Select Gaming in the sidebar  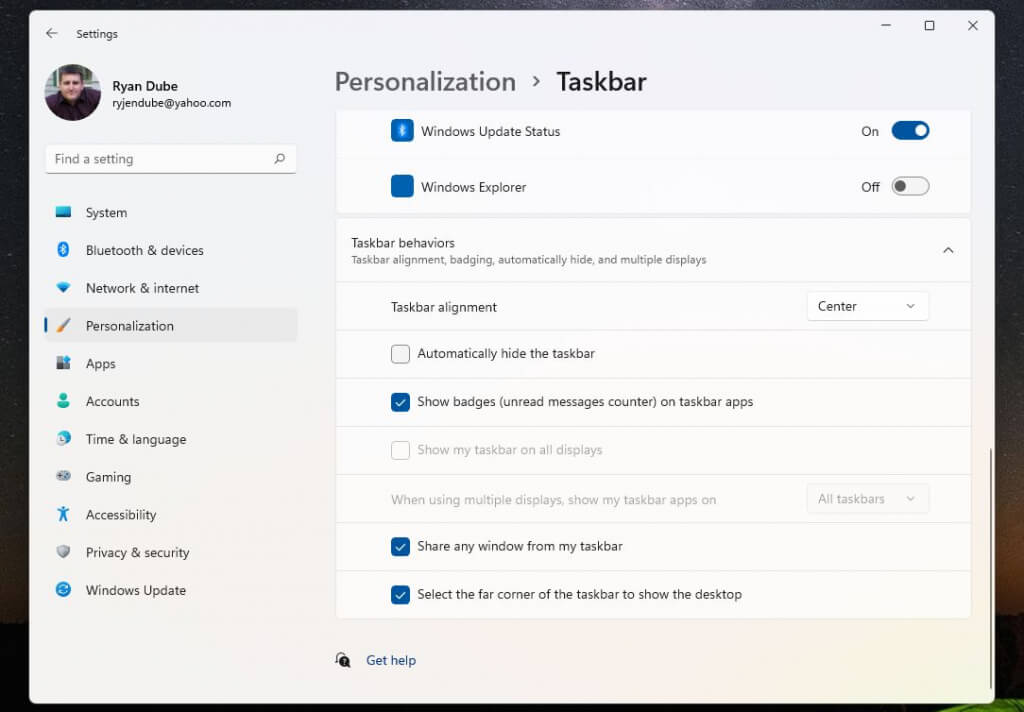coord(108,477)
